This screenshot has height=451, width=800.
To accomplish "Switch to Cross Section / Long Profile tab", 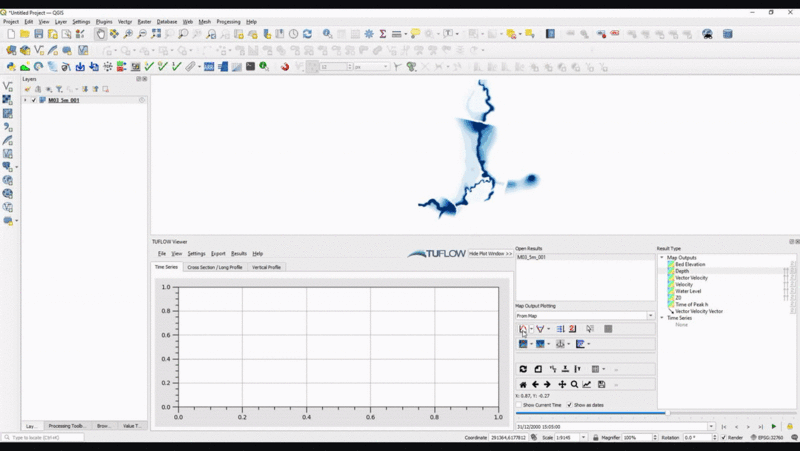I will pos(215,267).
